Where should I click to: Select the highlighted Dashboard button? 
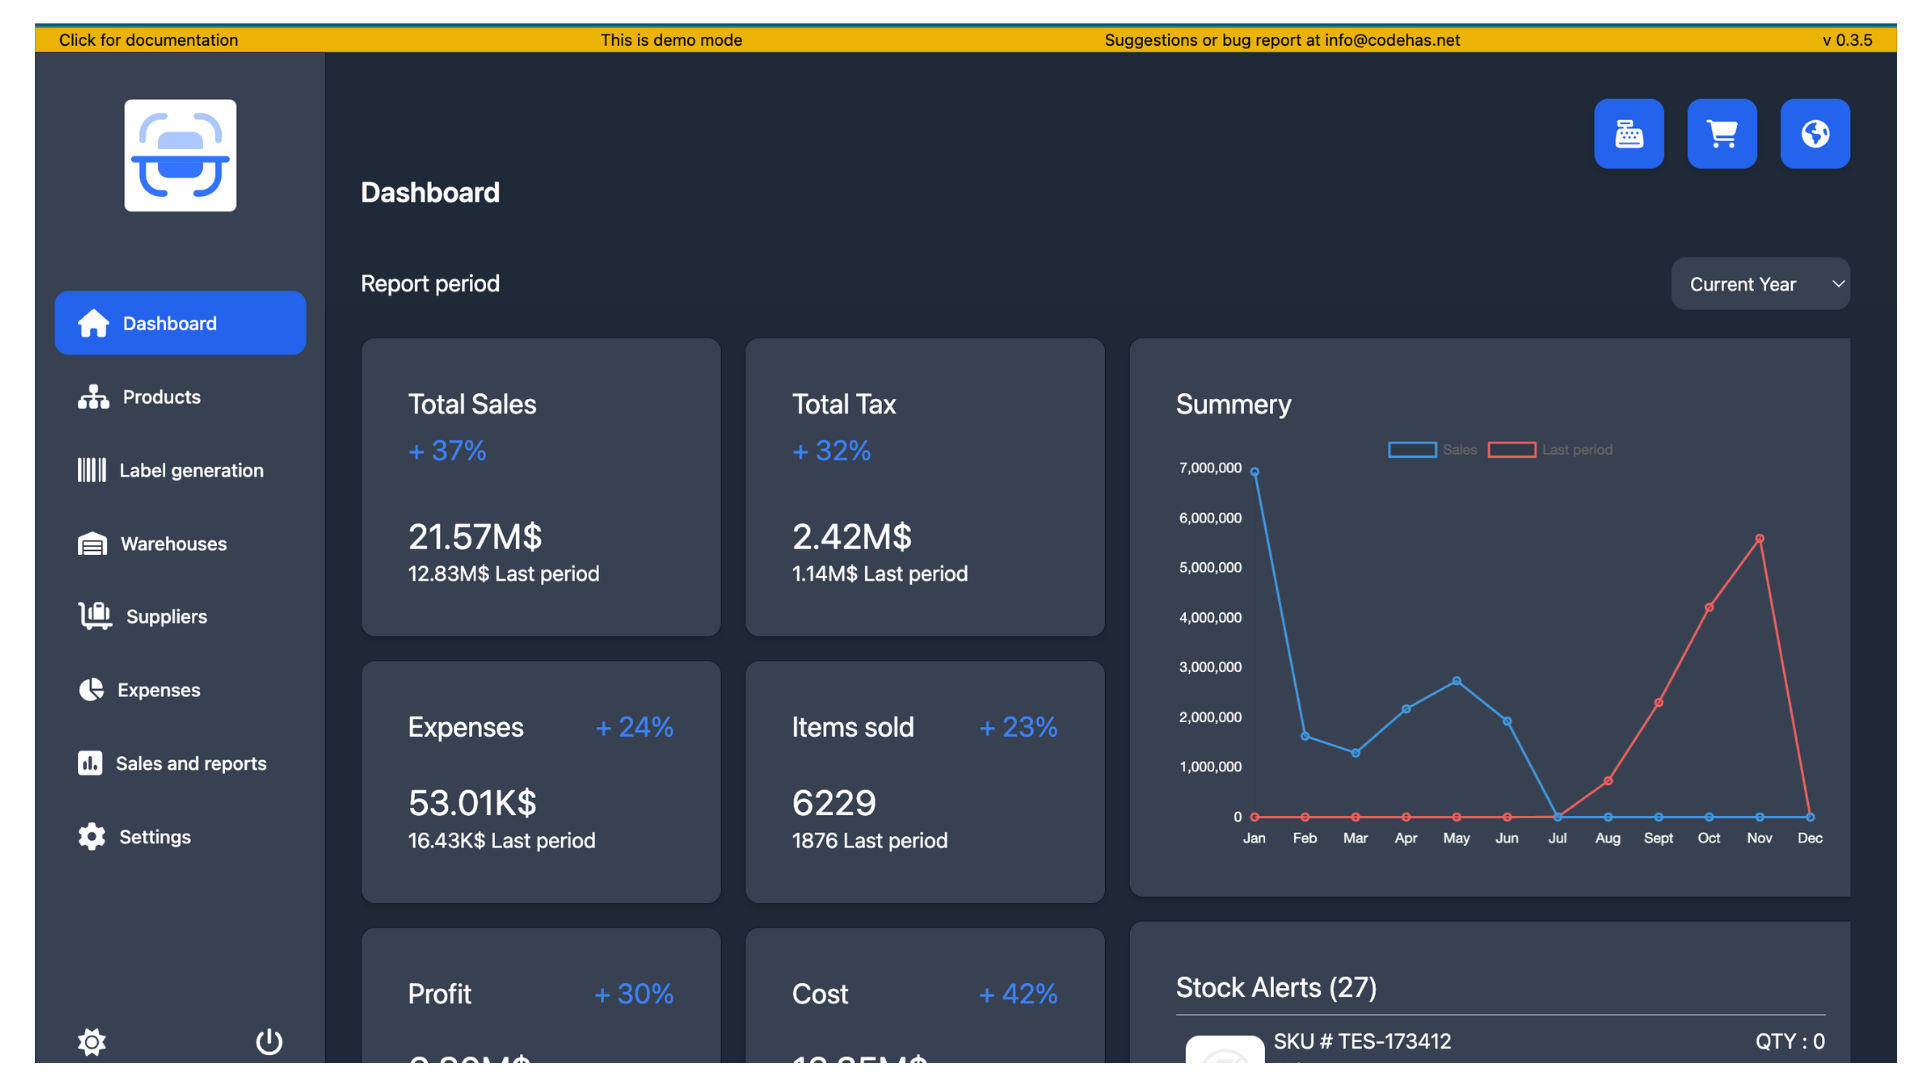(180, 323)
